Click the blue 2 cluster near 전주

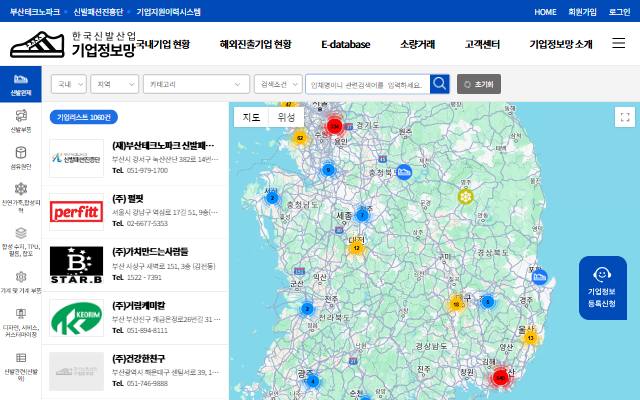[x=307, y=309]
